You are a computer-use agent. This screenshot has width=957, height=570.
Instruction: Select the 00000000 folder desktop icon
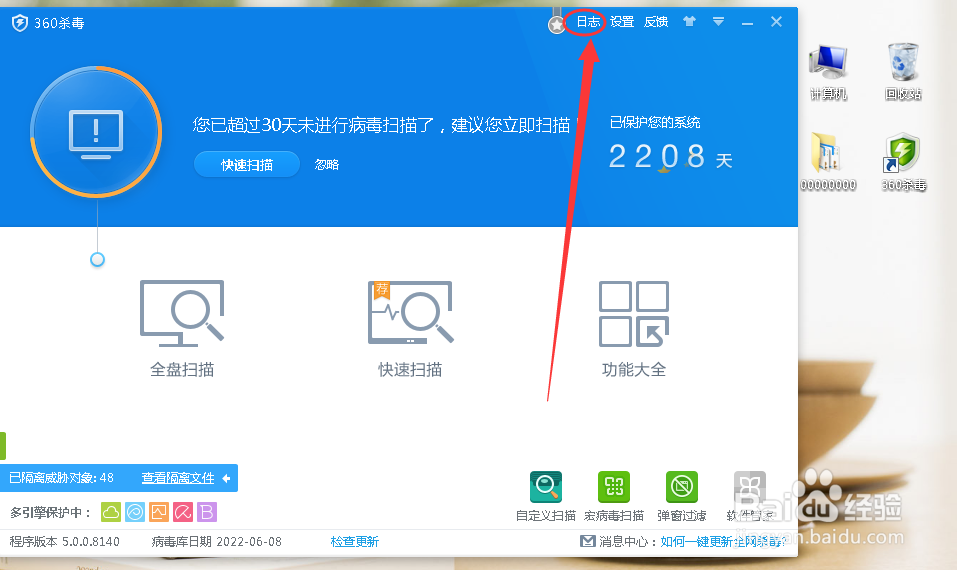(x=828, y=162)
